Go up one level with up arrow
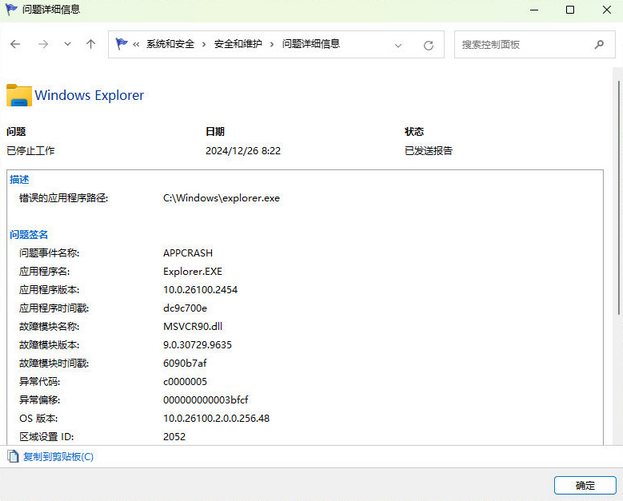Image resolution: width=623 pixels, height=501 pixels. pyautogui.click(x=91, y=45)
